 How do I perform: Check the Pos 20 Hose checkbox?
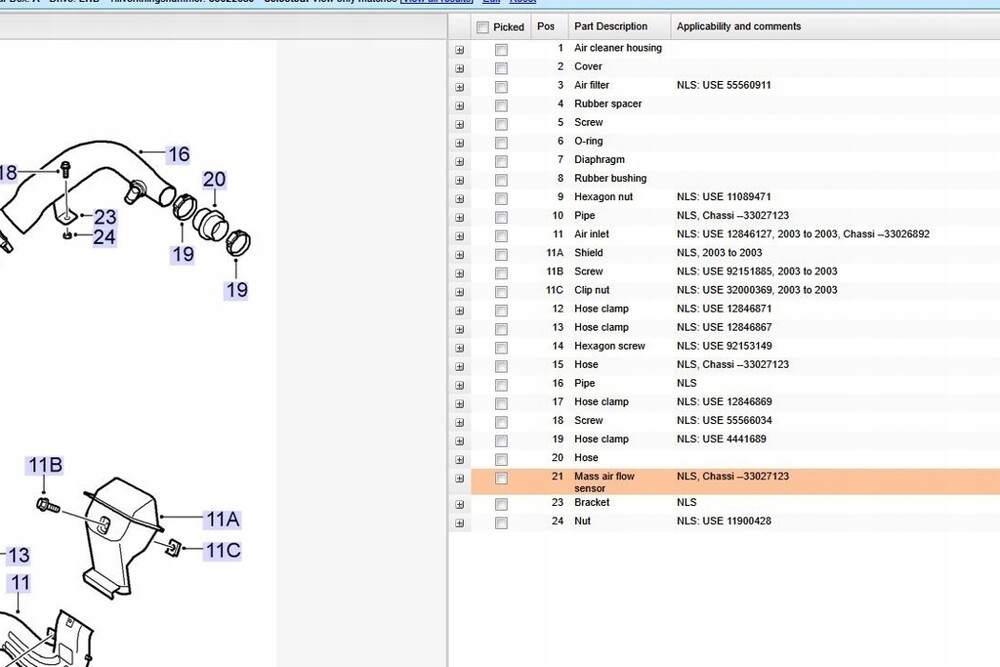coord(501,460)
